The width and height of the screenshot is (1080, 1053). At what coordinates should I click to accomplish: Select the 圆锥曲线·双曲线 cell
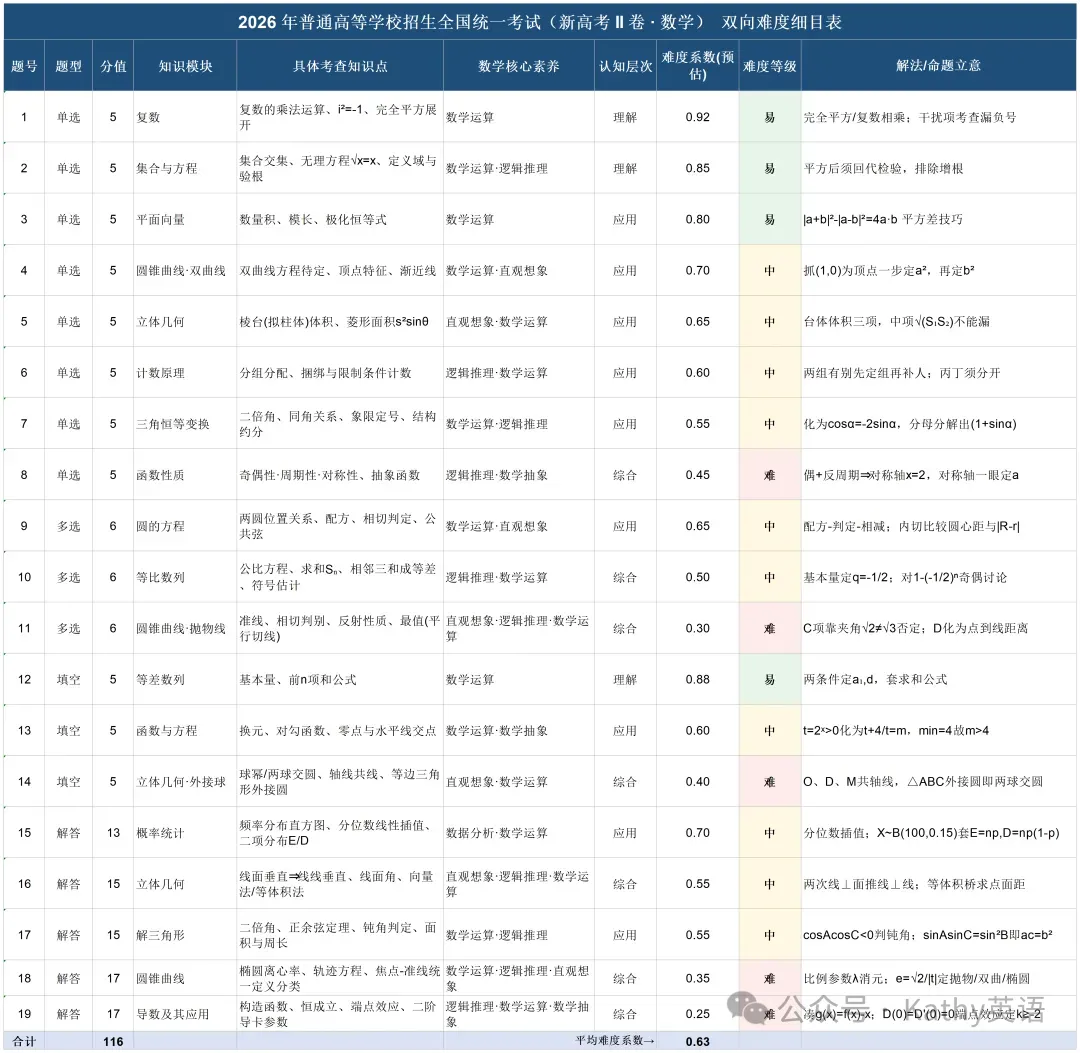click(185, 271)
